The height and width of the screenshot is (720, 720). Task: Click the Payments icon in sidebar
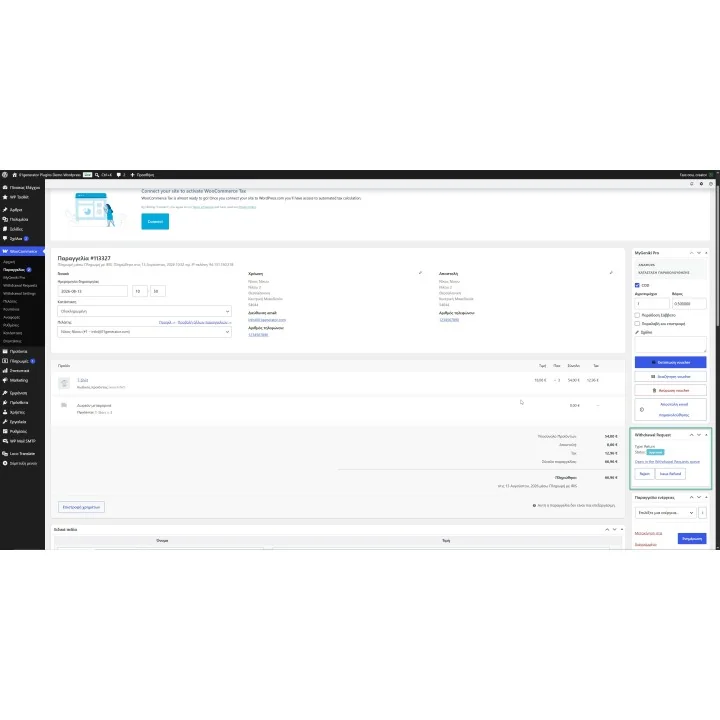point(5,361)
